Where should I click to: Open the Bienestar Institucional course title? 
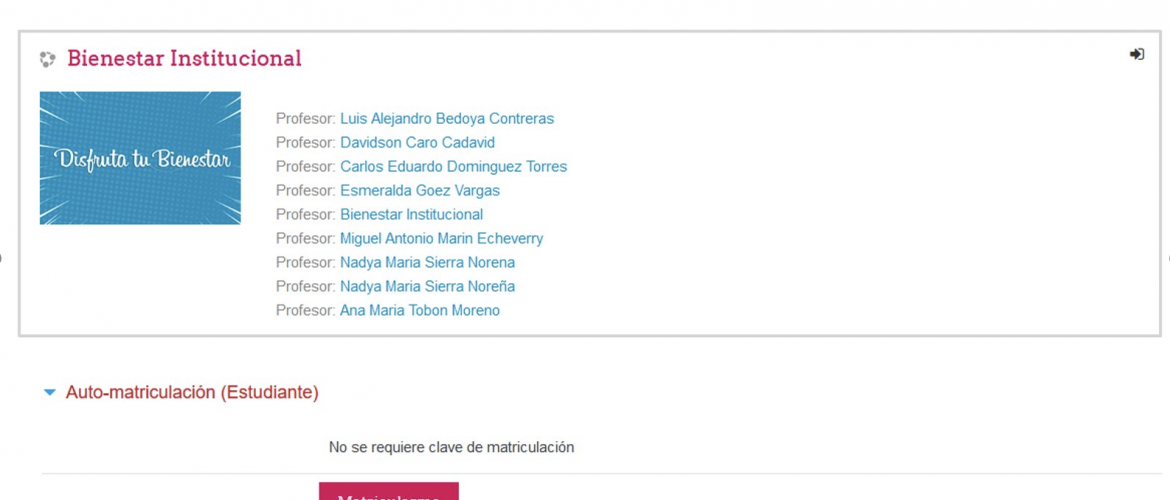(x=184, y=58)
